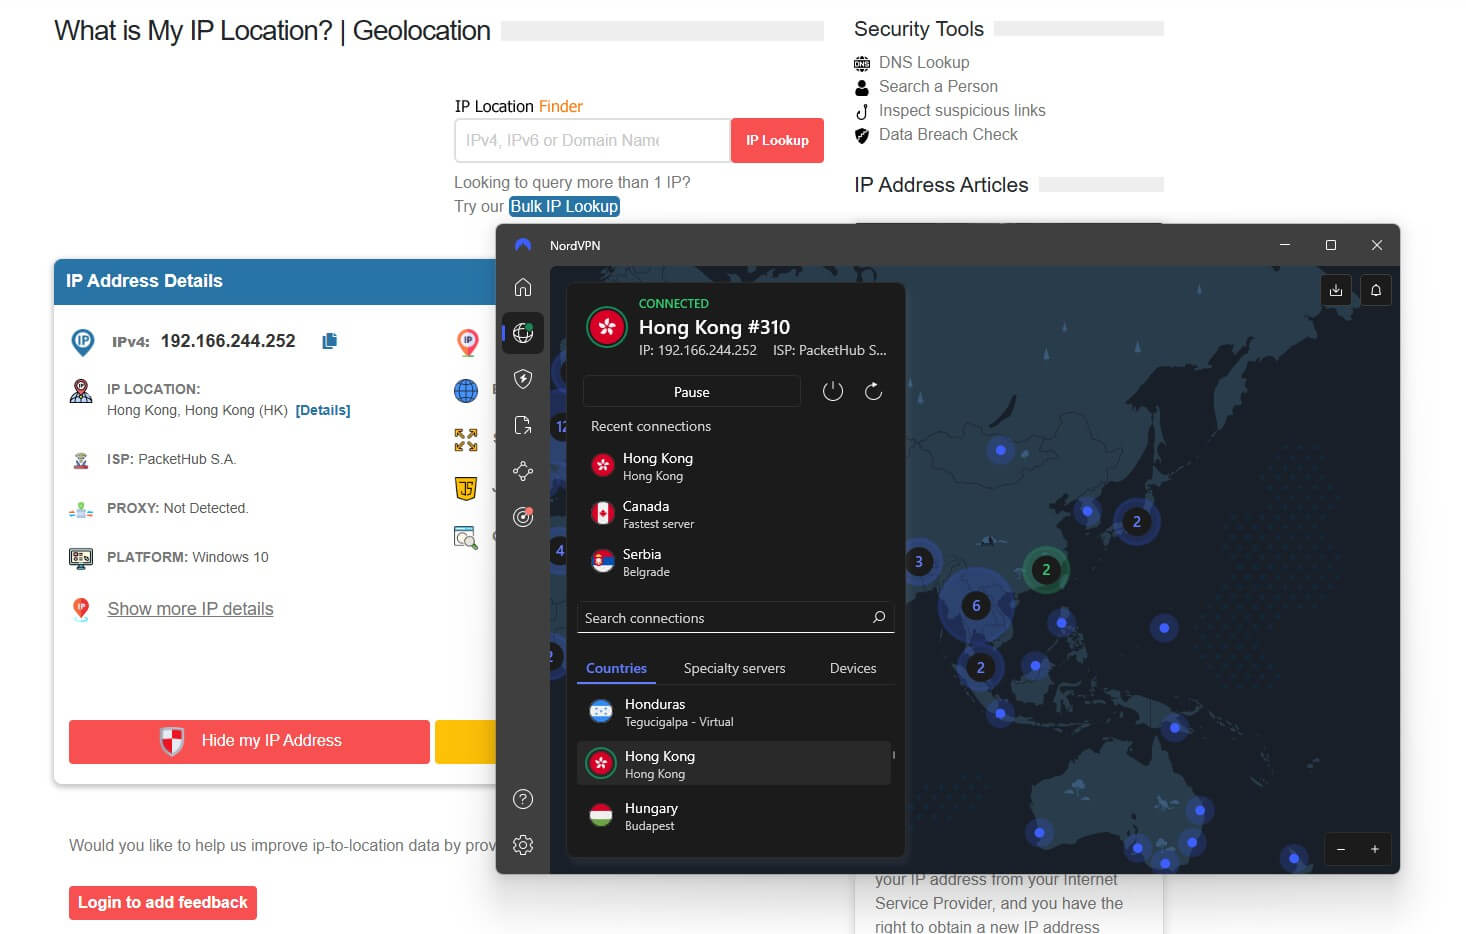Click the IP LOCATION person pin icon
This screenshot has width=1466, height=934.
(81, 391)
